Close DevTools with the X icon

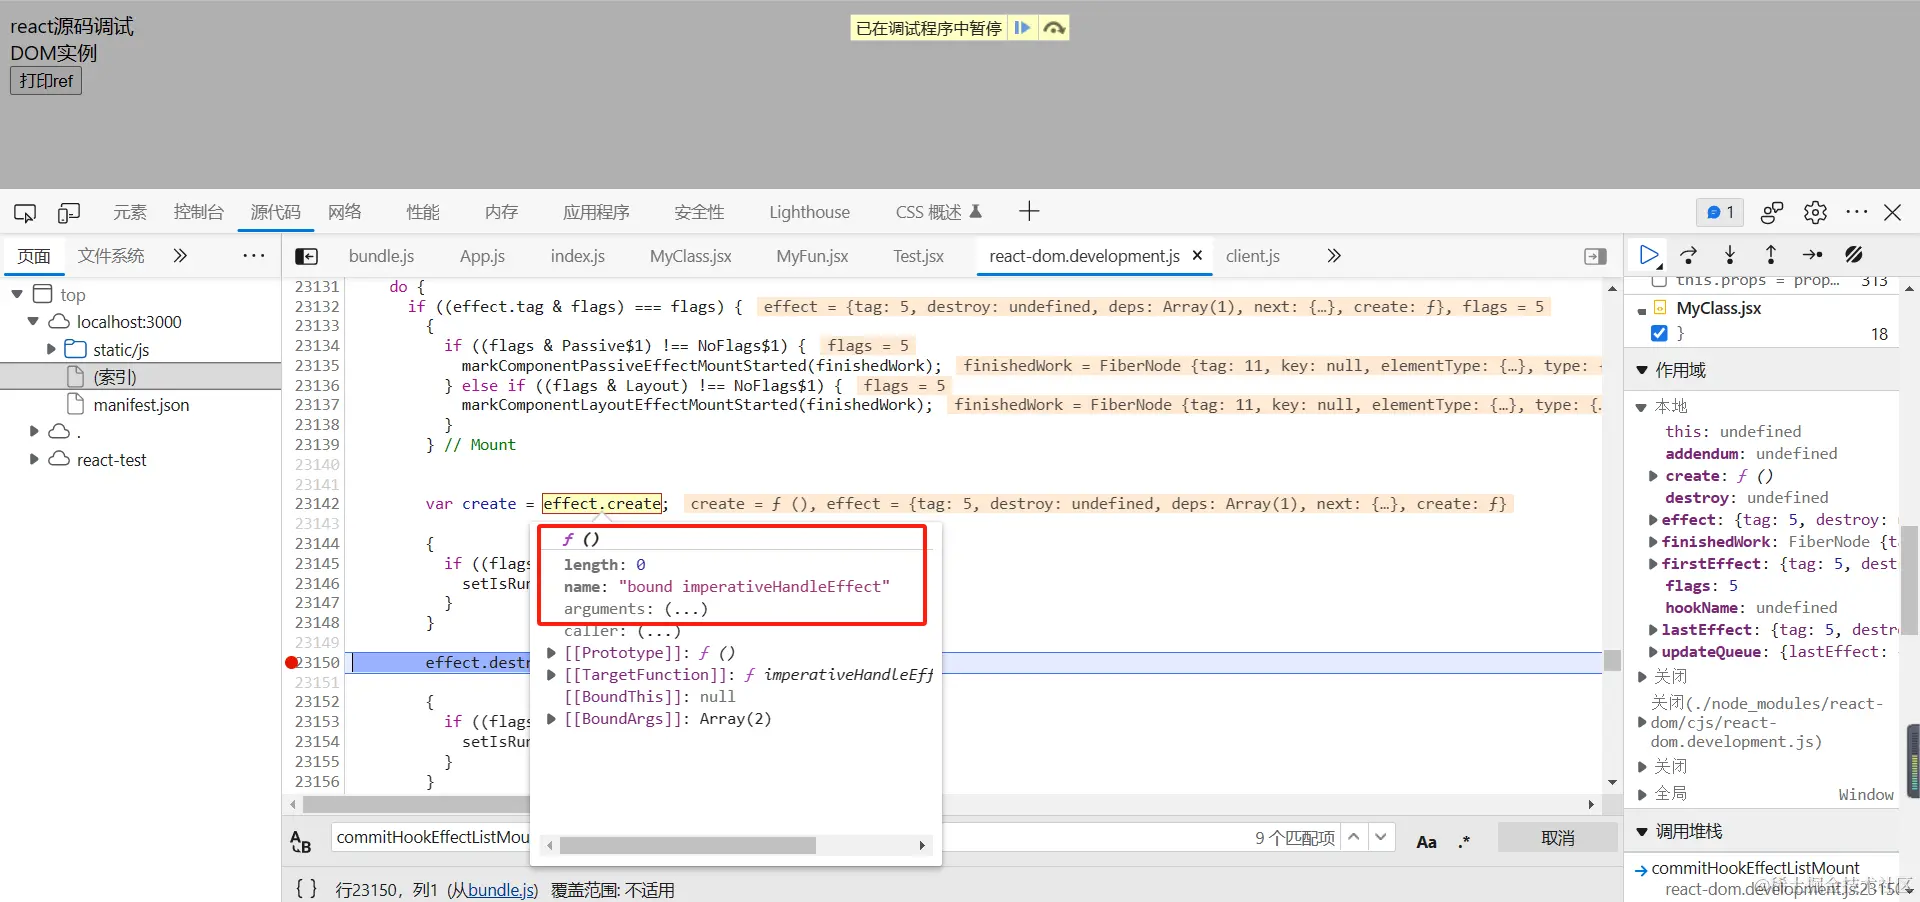pos(1892,212)
